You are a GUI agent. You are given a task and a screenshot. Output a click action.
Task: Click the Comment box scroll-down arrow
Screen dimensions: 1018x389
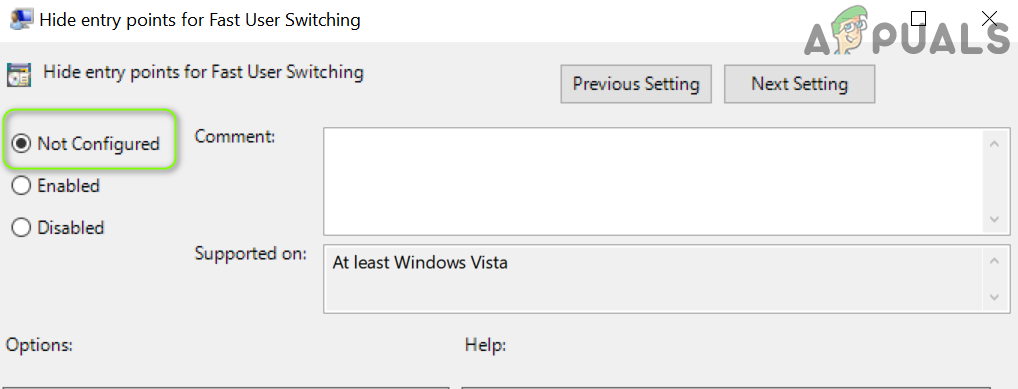click(994, 220)
